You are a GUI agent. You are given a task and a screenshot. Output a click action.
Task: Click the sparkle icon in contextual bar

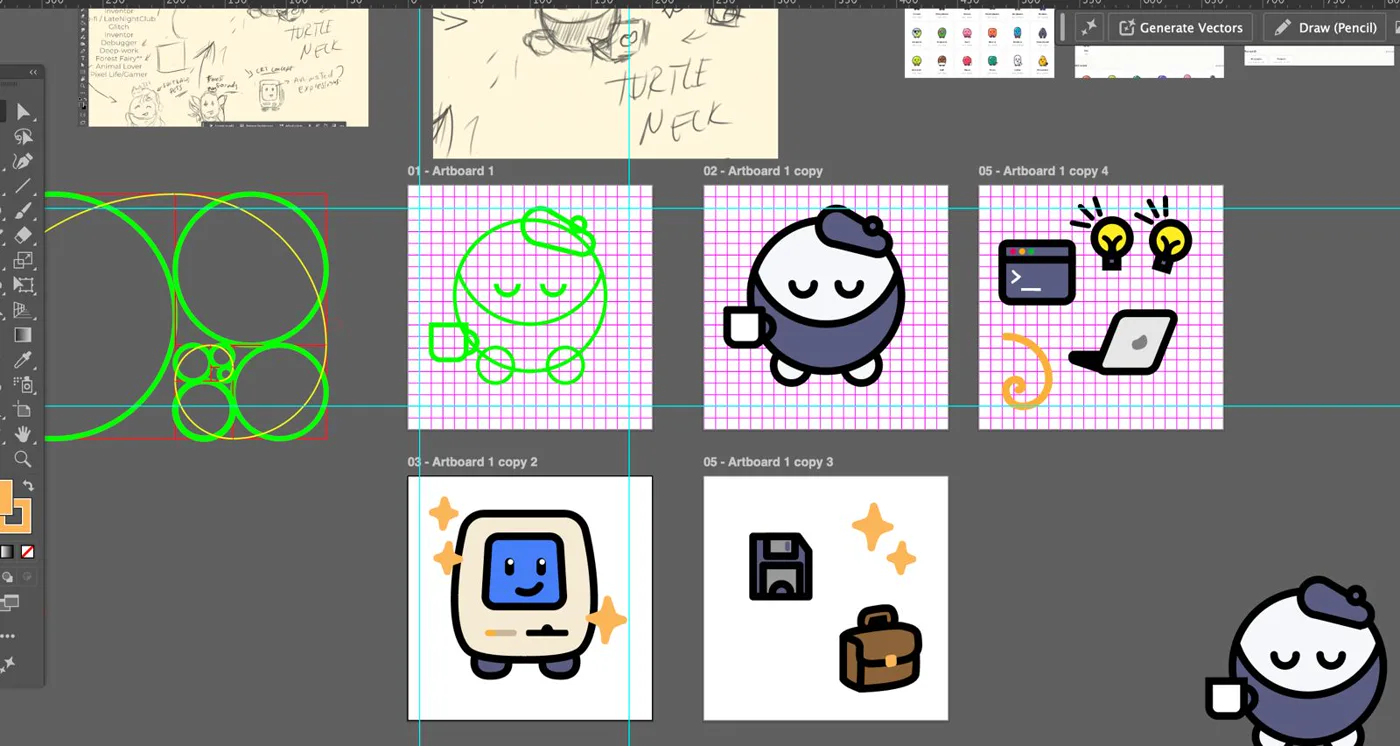[x=1089, y=27]
